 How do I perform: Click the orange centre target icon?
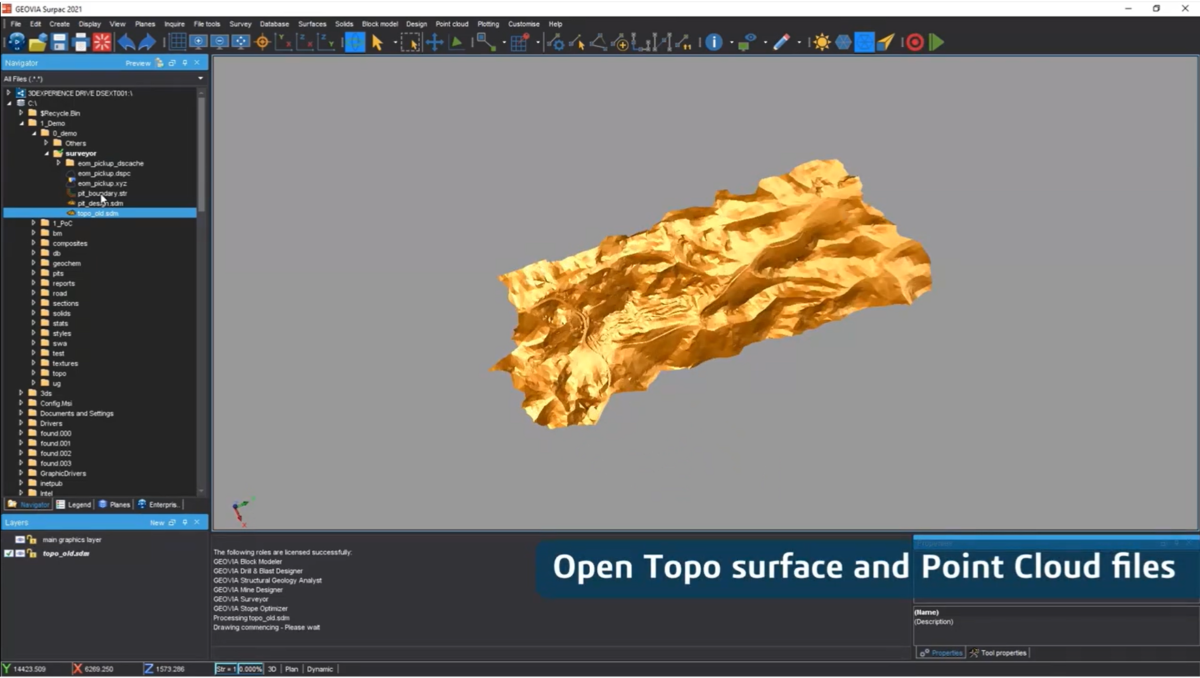tap(263, 42)
